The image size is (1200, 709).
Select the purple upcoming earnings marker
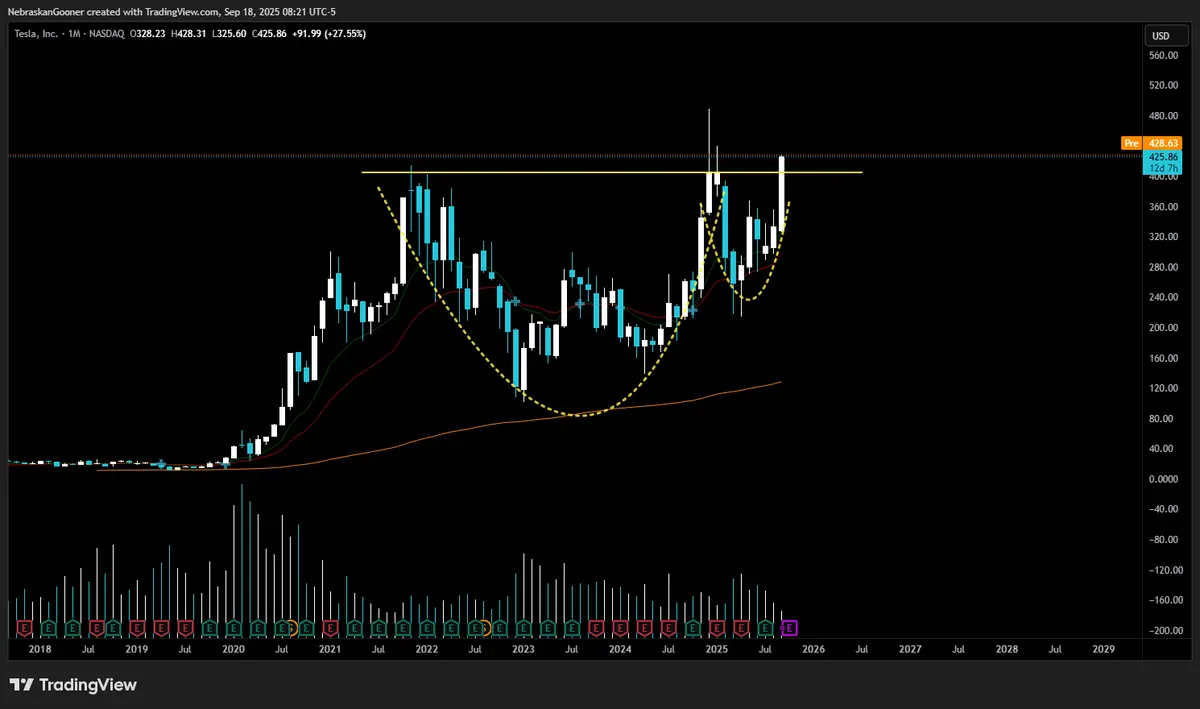coord(788,628)
